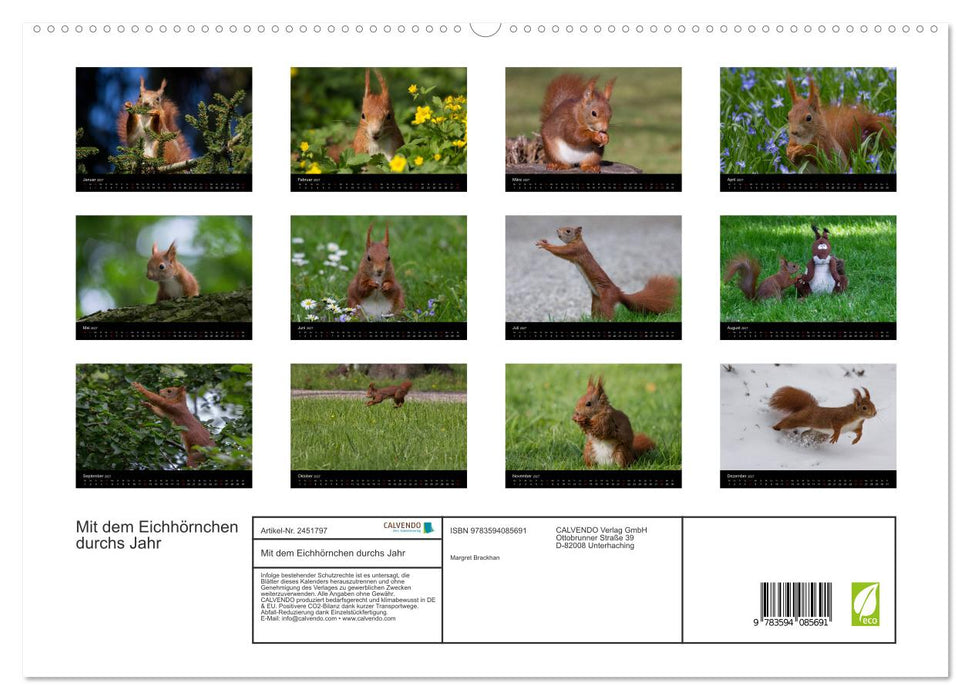Click the email 'info@calvendo.com' line

pos(328,618)
